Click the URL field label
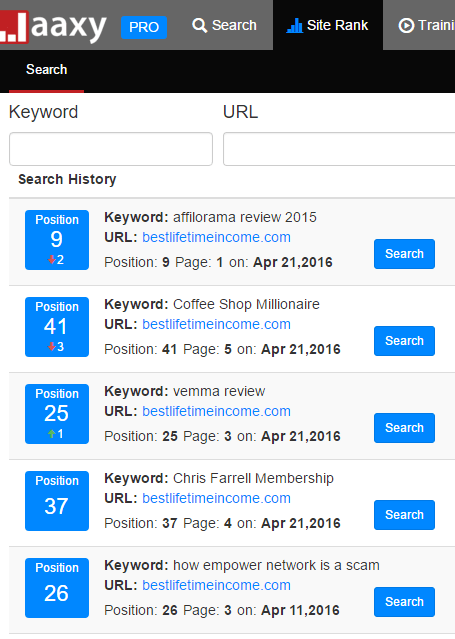 241,112
